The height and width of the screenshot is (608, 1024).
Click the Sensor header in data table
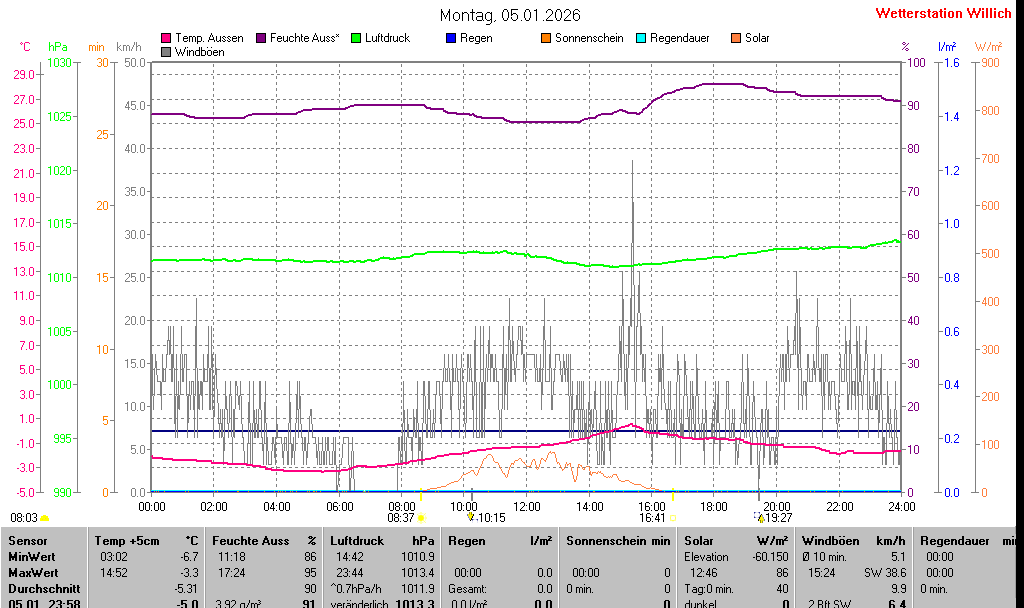pos(28,541)
